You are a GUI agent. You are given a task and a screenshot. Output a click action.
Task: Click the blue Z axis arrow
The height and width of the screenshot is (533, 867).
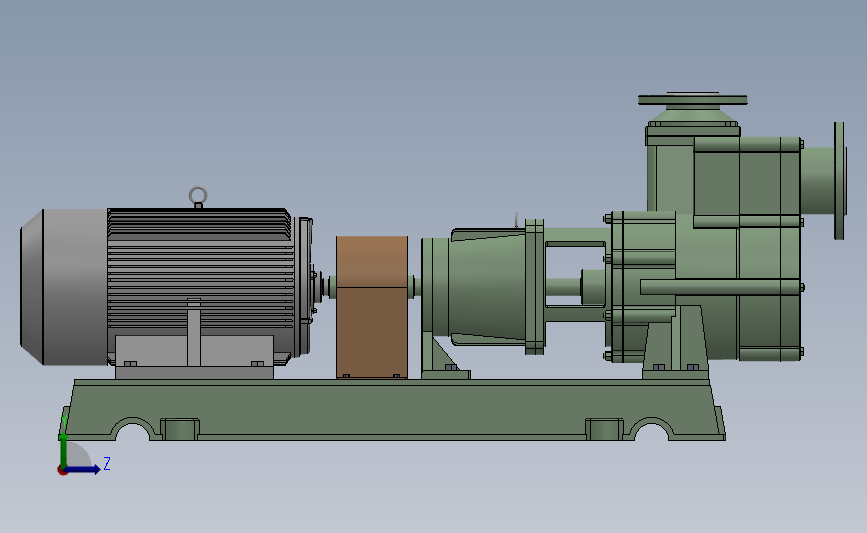point(84,469)
